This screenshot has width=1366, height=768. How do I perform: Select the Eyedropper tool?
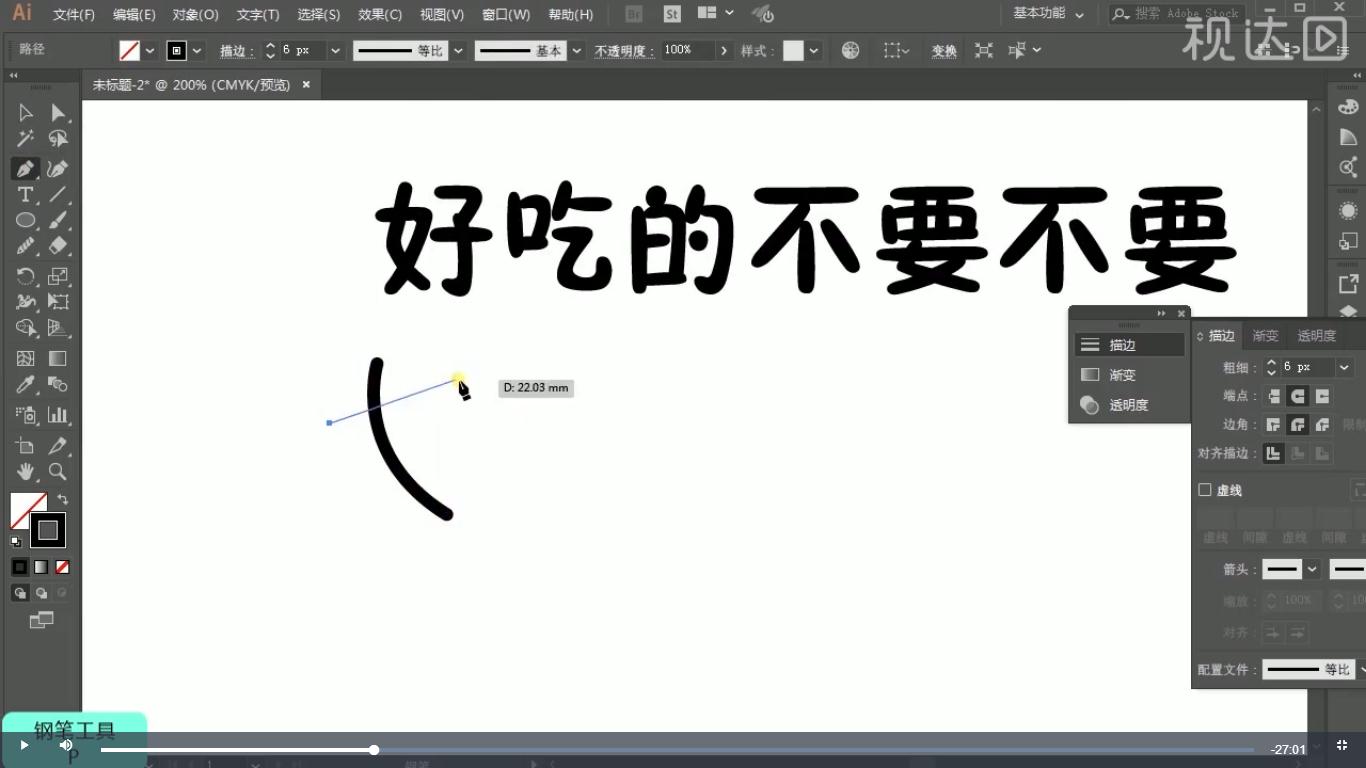(25, 384)
